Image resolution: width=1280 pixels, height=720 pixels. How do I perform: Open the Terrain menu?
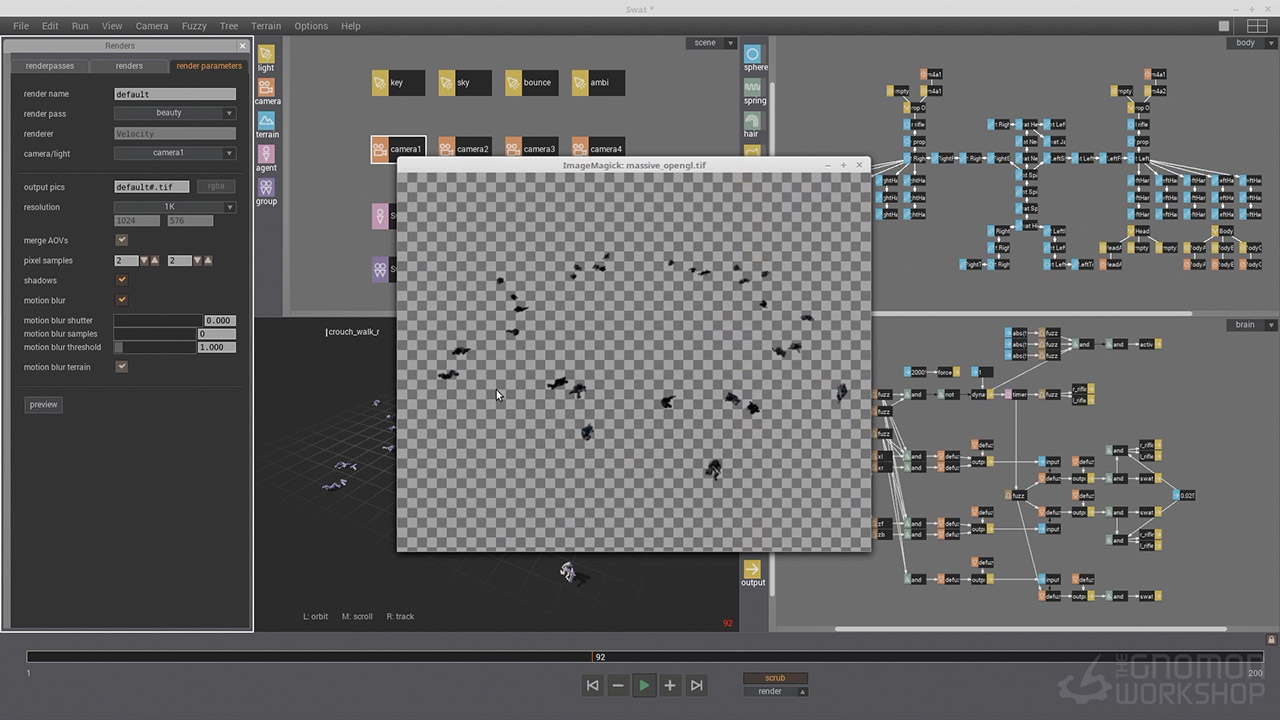266,26
